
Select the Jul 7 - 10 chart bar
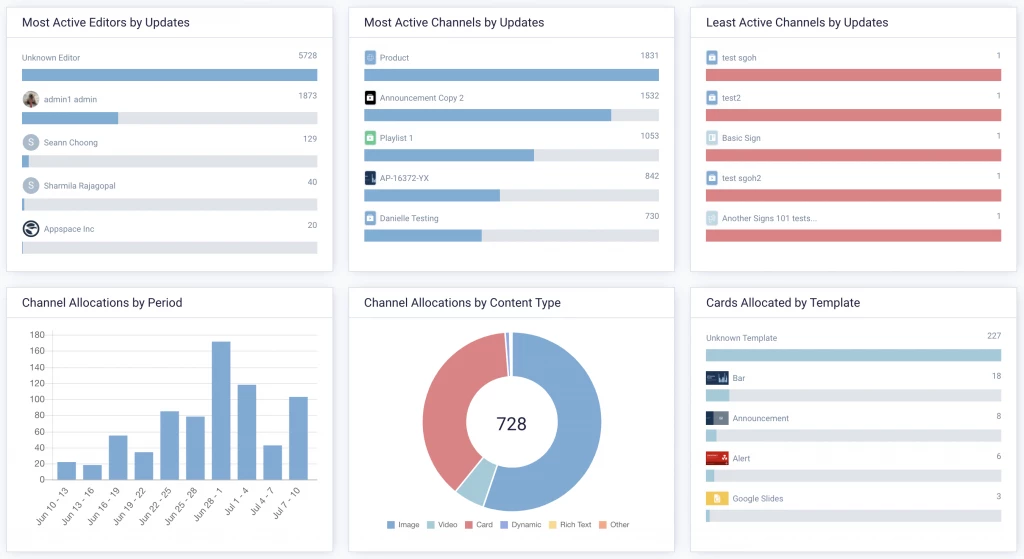[x=298, y=438]
